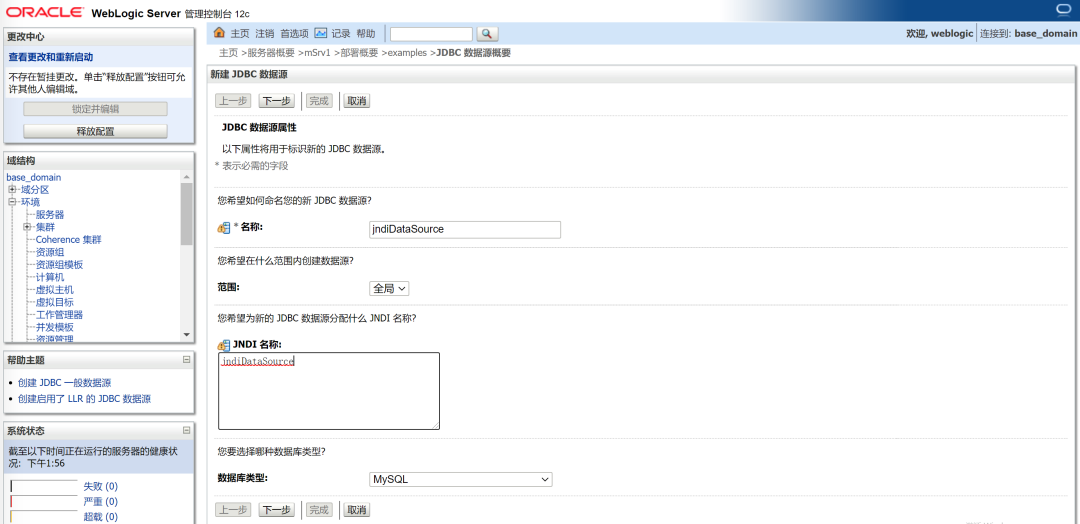
Task: Select 服务器 in the domain tree
Action: coord(50,215)
